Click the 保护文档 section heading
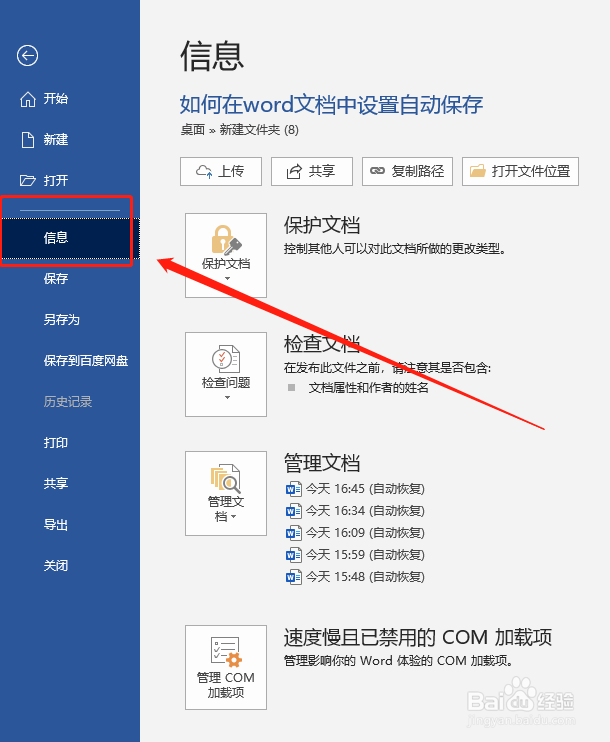The height and width of the screenshot is (742, 610). [x=322, y=225]
